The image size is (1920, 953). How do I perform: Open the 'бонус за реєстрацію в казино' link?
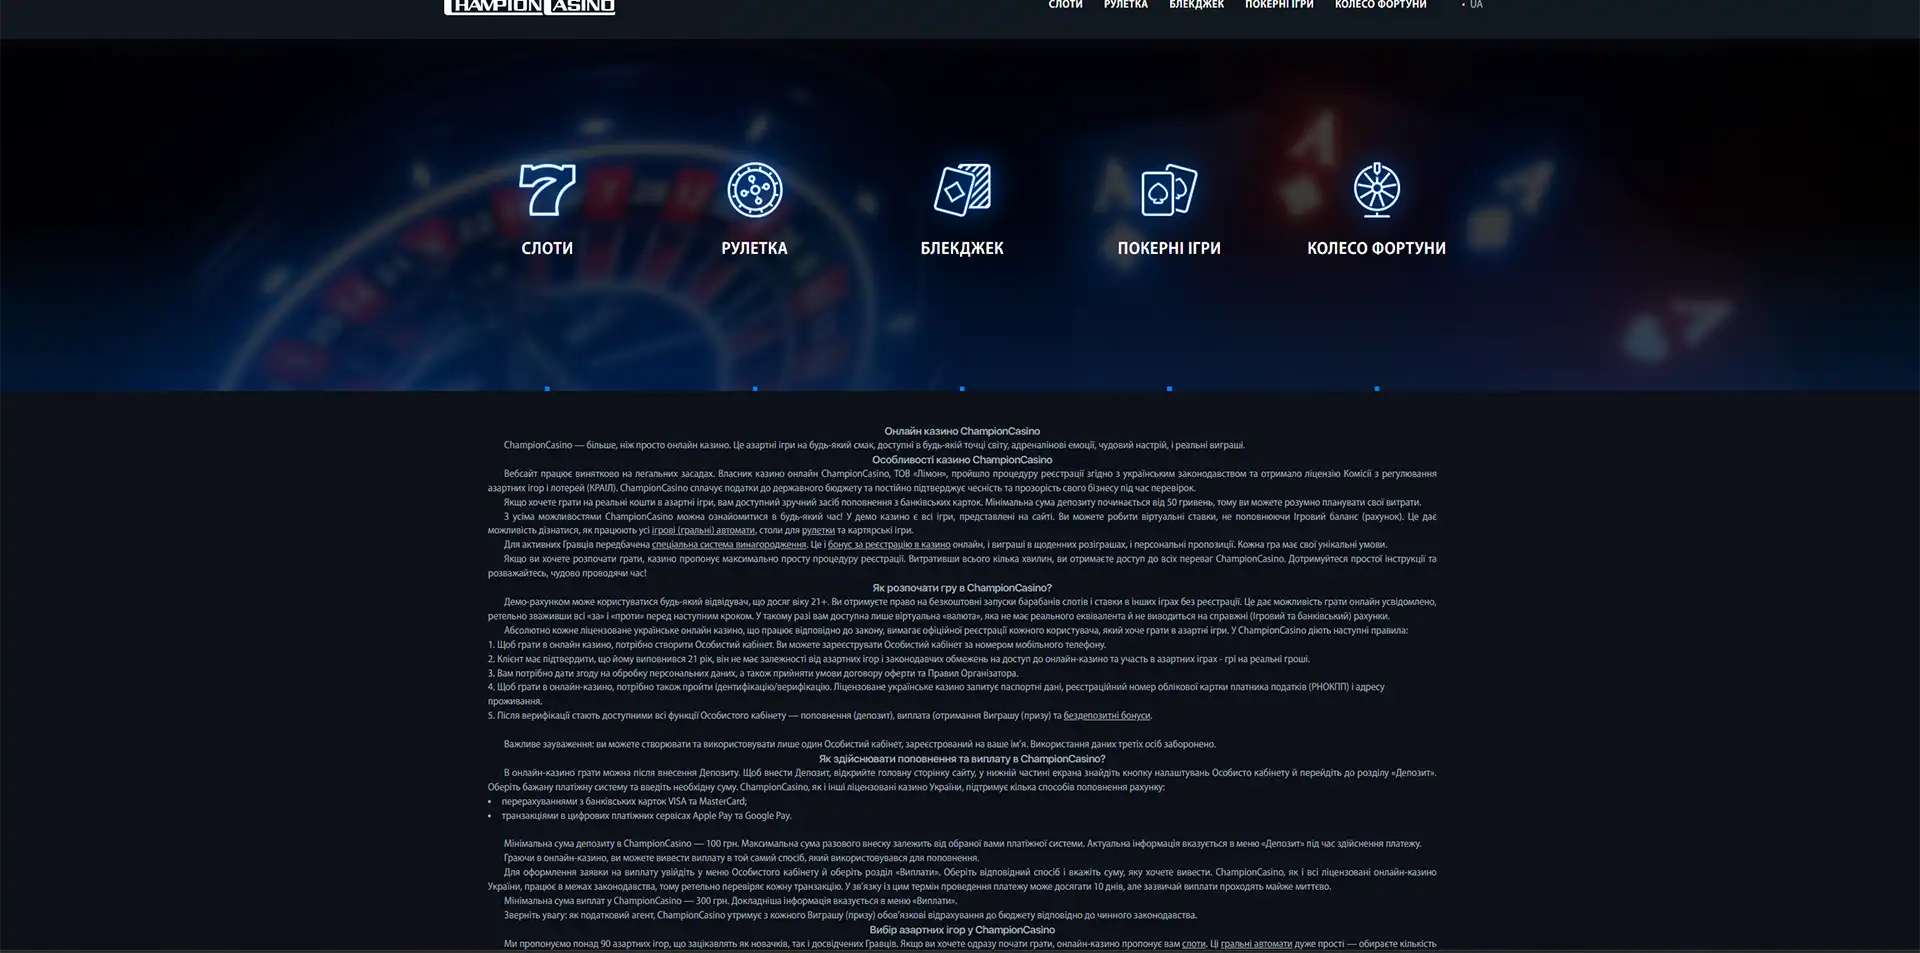tap(888, 545)
